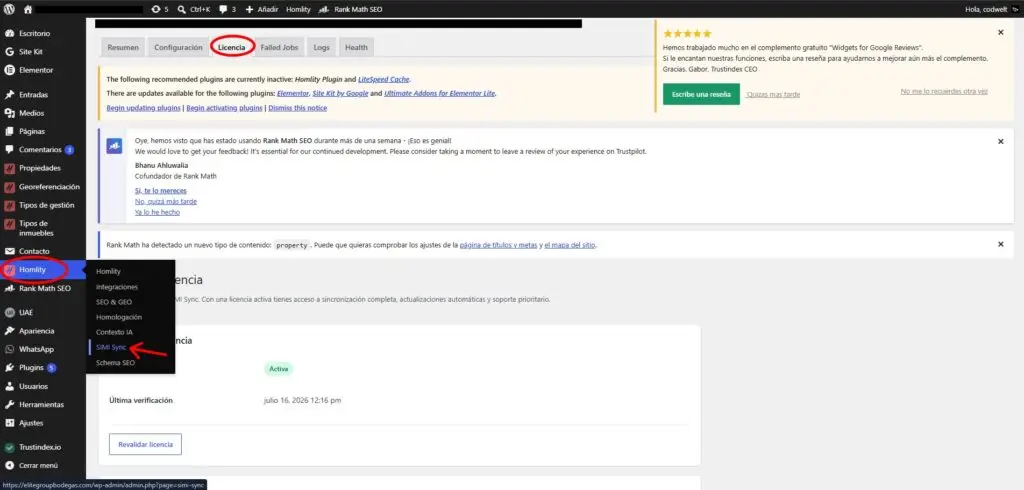Open Comentarios sidebar menu

(42, 150)
